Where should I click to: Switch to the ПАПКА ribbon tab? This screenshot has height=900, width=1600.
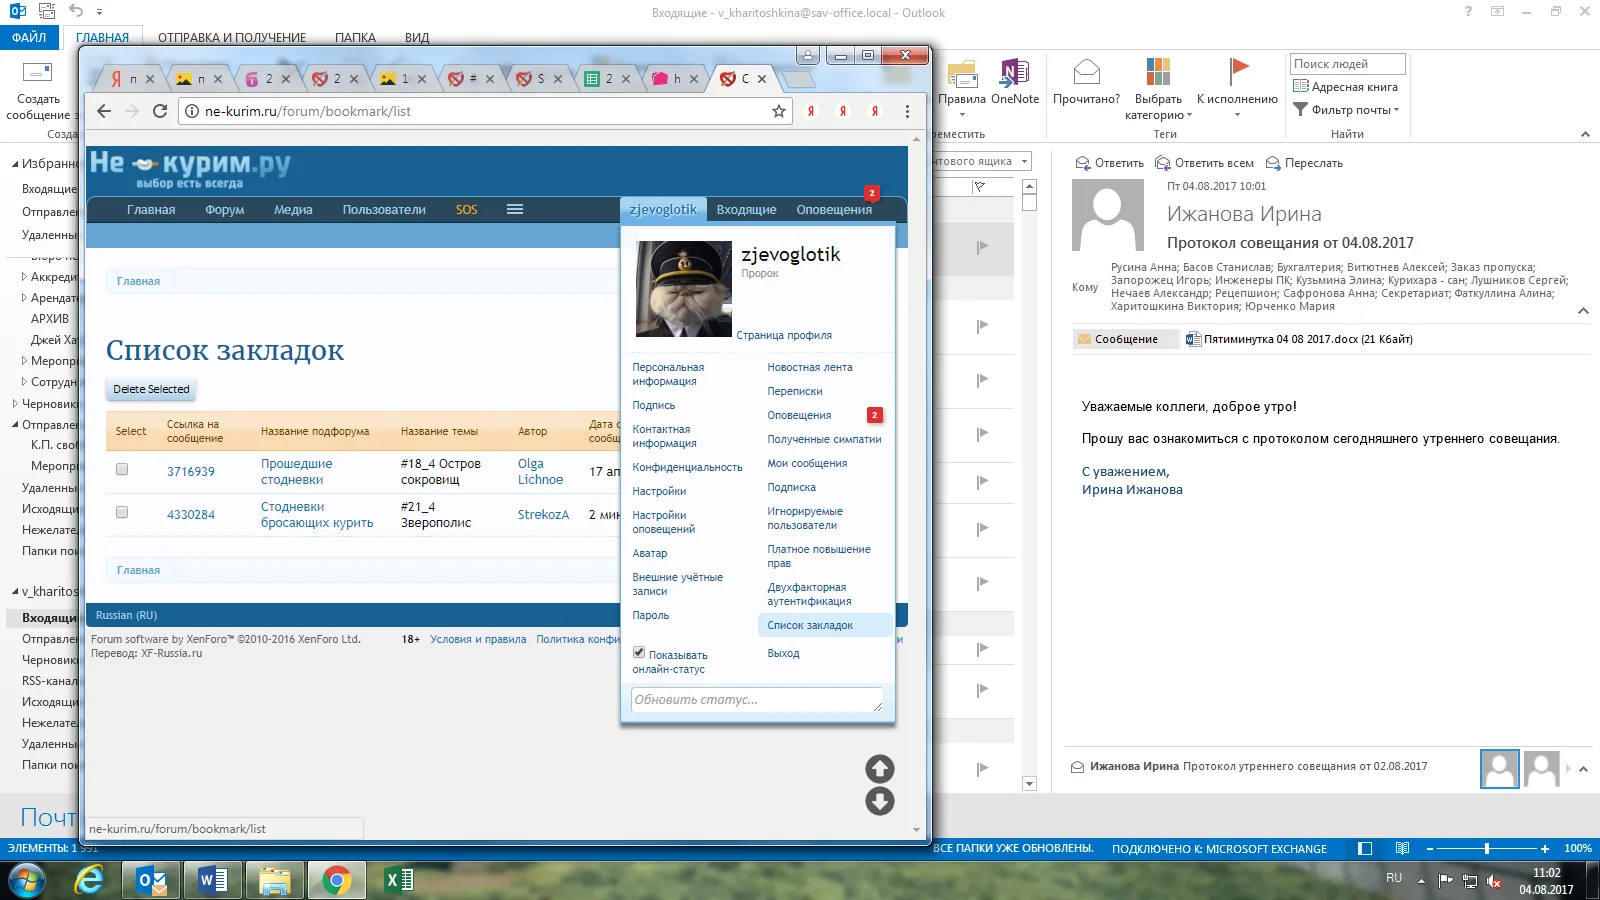355,38
